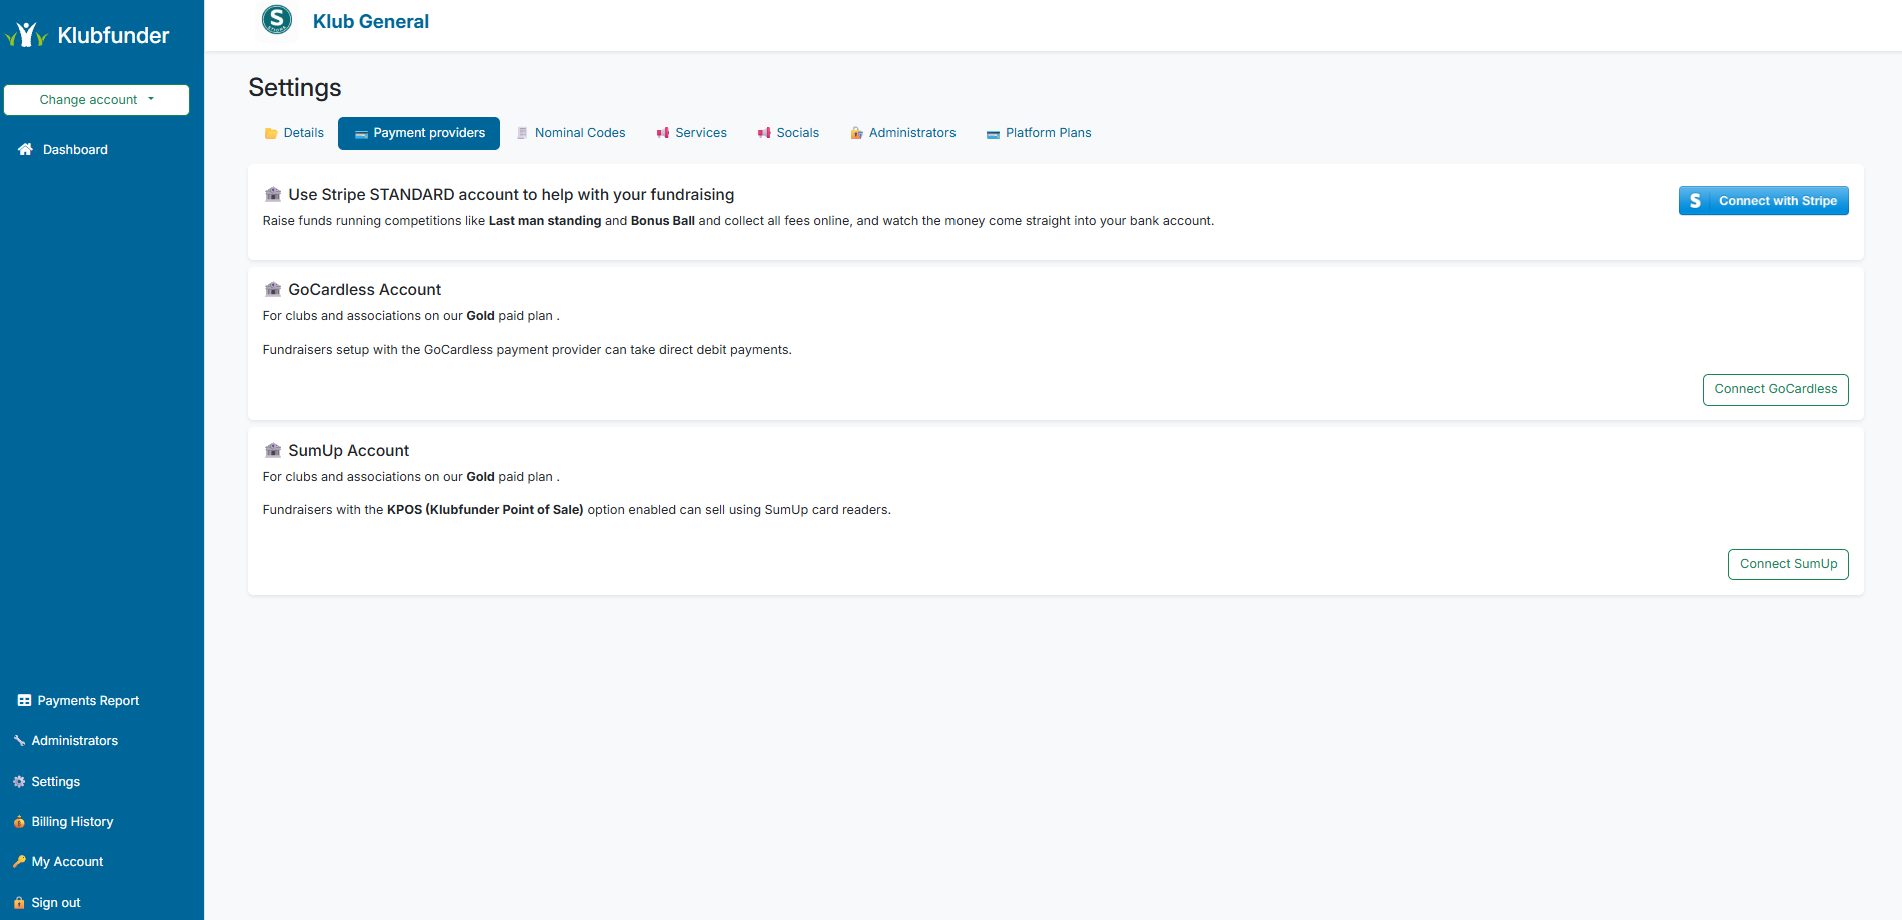Viewport: 1902px width, 920px height.
Task: Open the Change account dropdown
Action: (x=96, y=100)
